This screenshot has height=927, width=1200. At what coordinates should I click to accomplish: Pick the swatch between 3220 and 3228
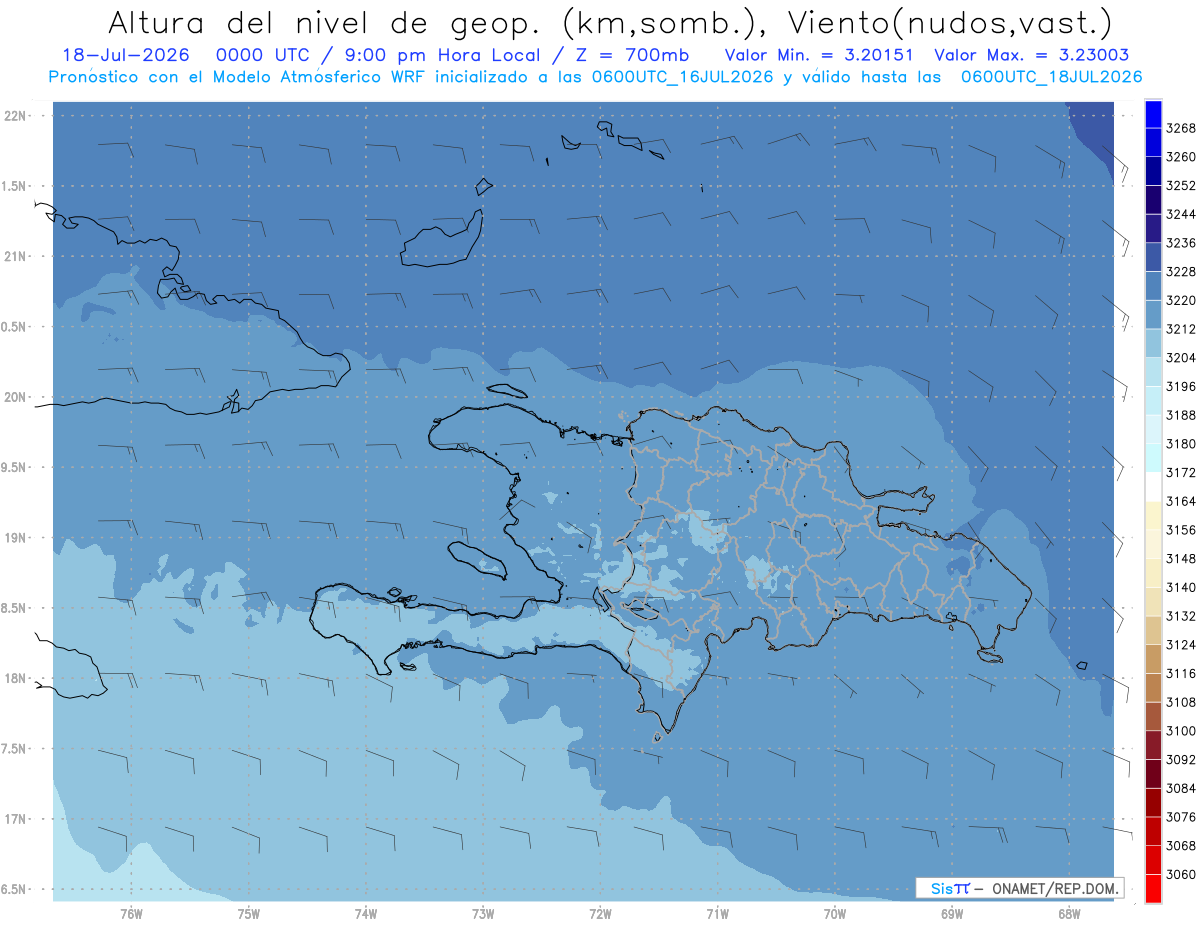click(x=1152, y=286)
